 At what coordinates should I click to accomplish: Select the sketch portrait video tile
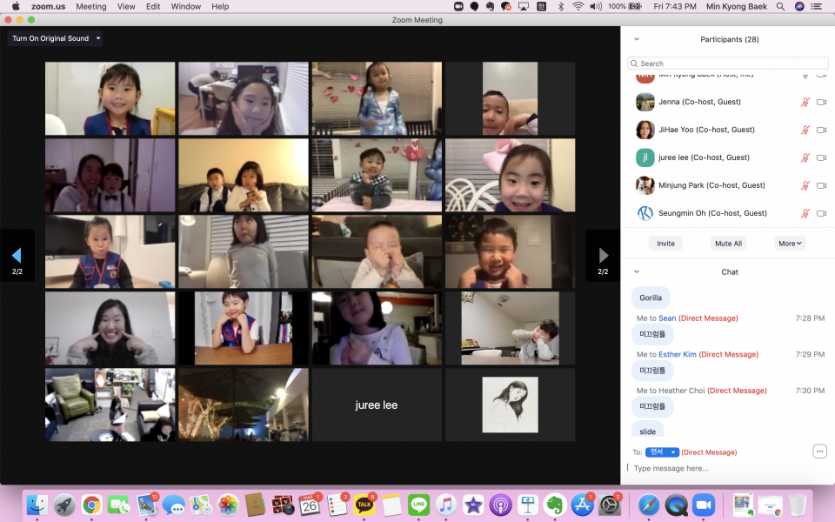point(510,405)
